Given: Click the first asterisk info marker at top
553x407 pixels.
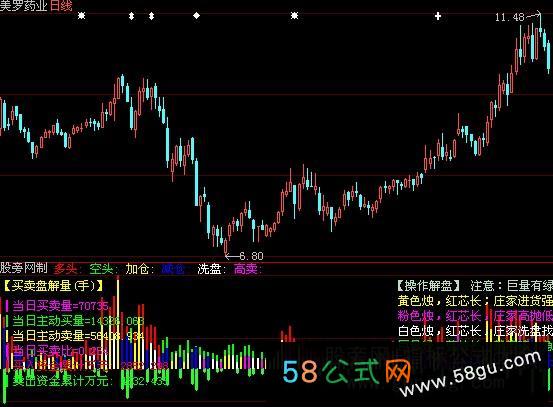Looking at the screenshot, I should click(81, 16).
